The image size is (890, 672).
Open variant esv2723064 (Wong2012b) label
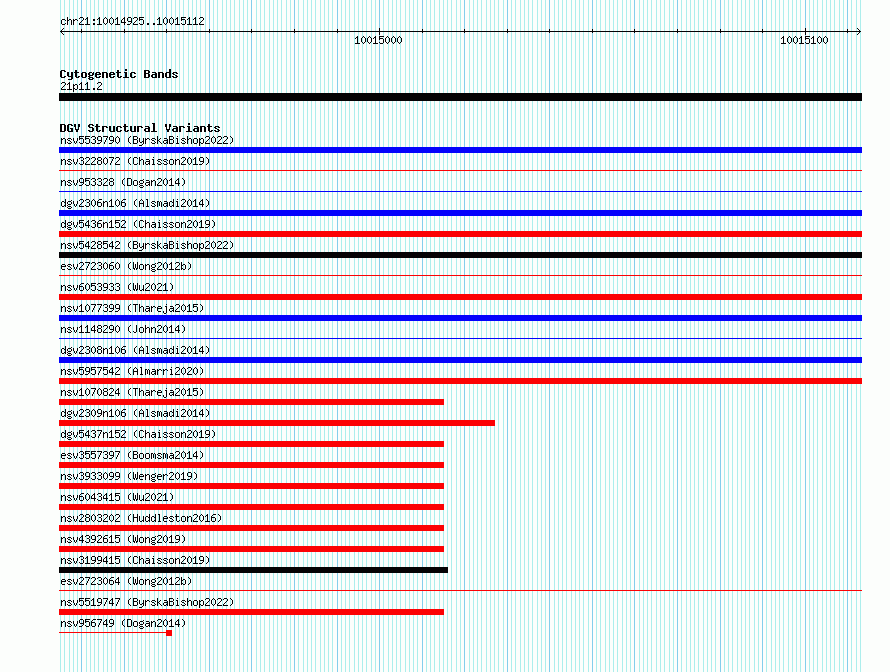pyautogui.click(x=126, y=581)
